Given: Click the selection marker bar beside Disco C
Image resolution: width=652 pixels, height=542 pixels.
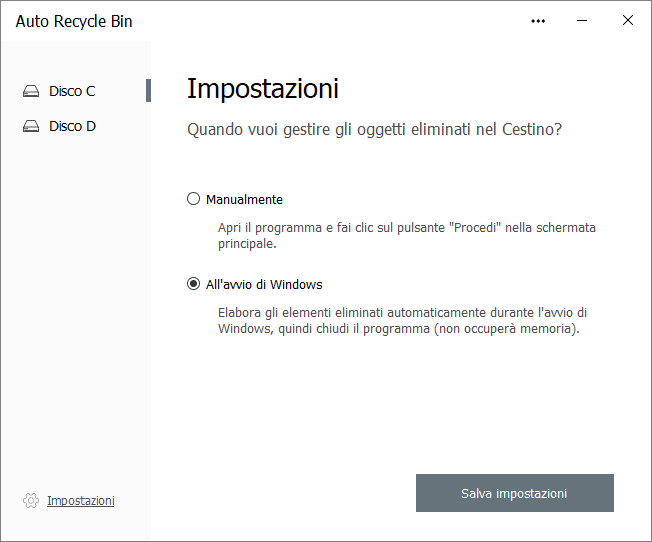Looking at the screenshot, I should tap(148, 91).
